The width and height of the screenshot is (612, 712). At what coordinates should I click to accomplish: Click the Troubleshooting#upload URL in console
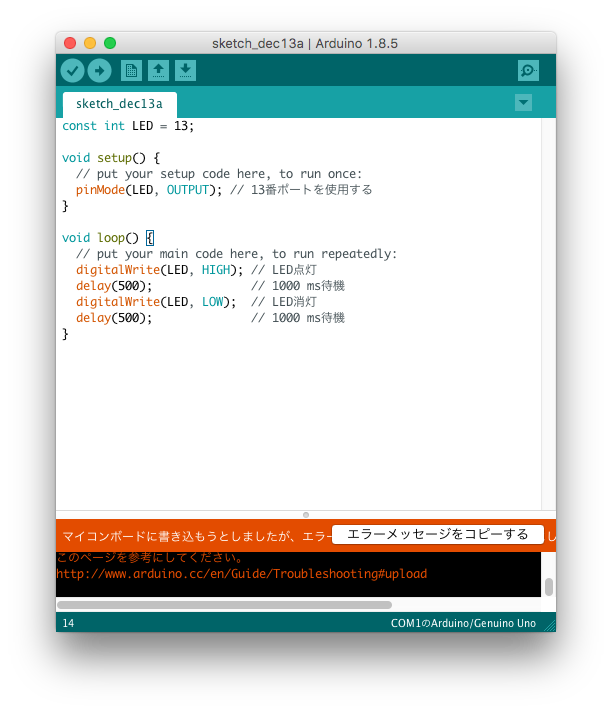pyautogui.click(x=242, y=574)
